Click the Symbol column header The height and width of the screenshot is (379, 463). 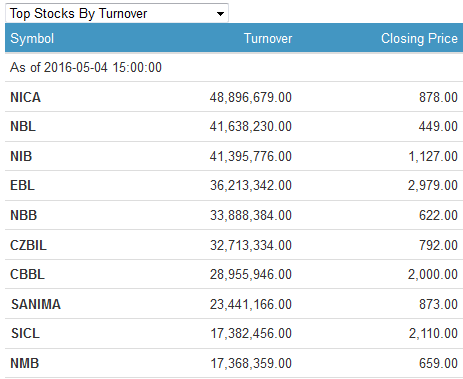pos(32,39)
